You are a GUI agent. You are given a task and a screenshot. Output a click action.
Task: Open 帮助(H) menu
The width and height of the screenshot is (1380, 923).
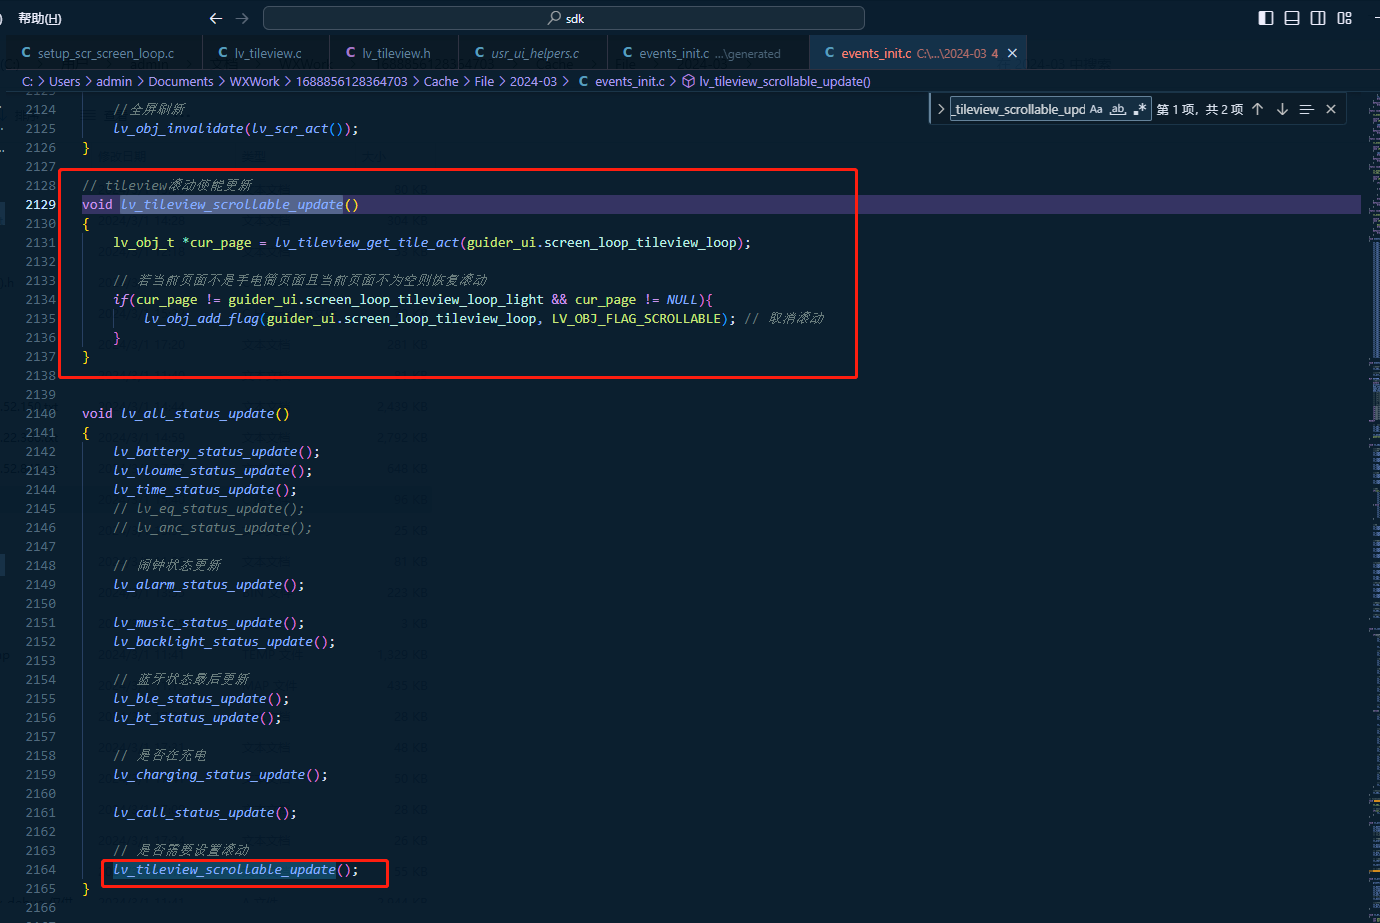(x=39, y=18)
